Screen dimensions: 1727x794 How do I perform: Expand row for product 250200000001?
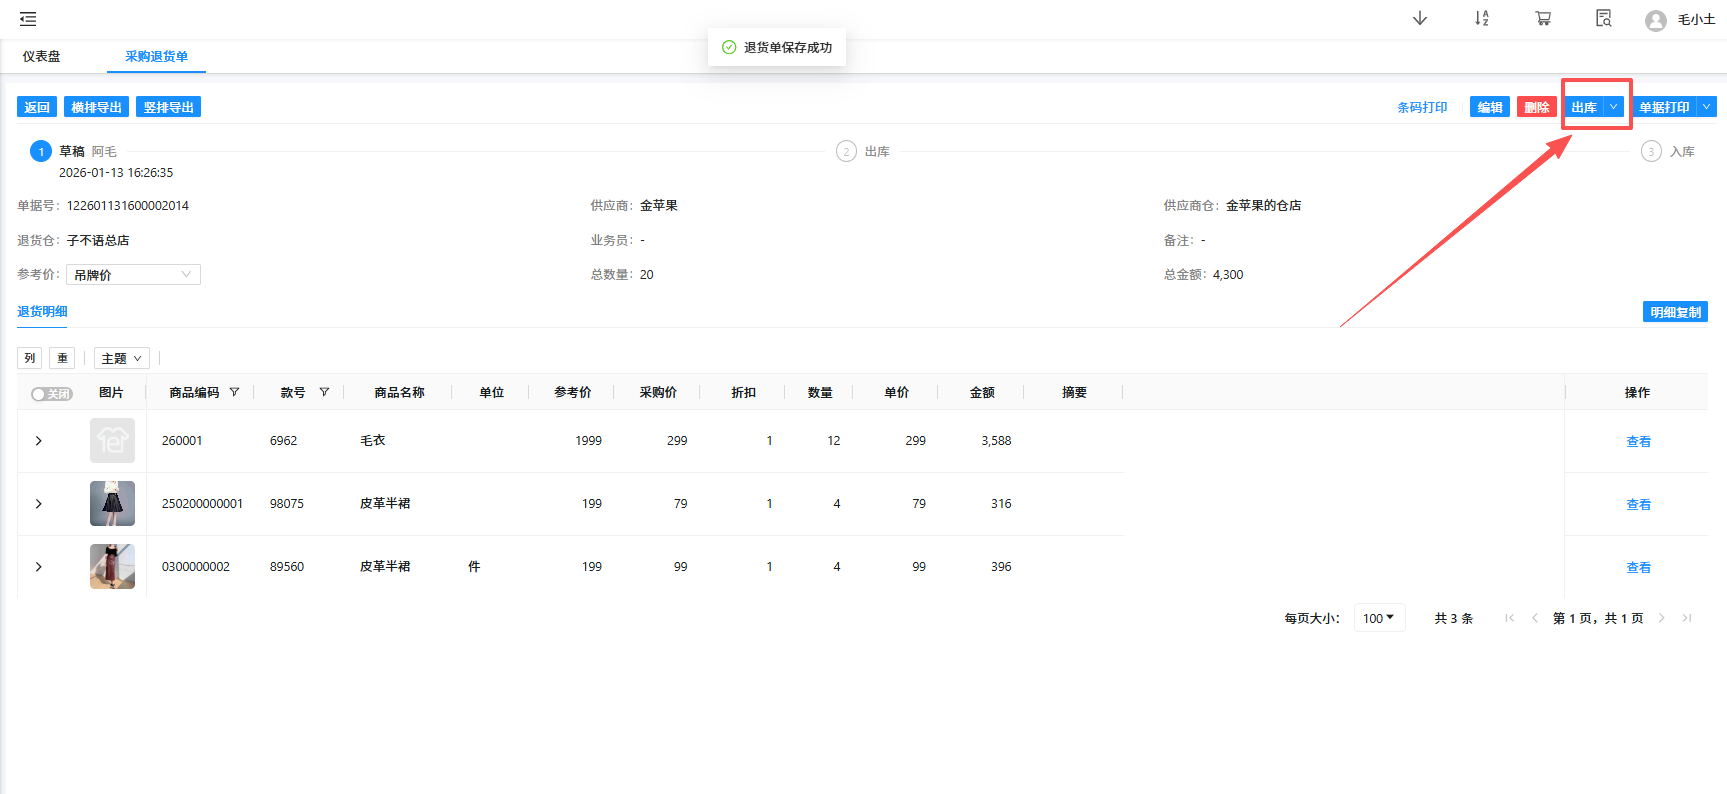tap(39, 504)
